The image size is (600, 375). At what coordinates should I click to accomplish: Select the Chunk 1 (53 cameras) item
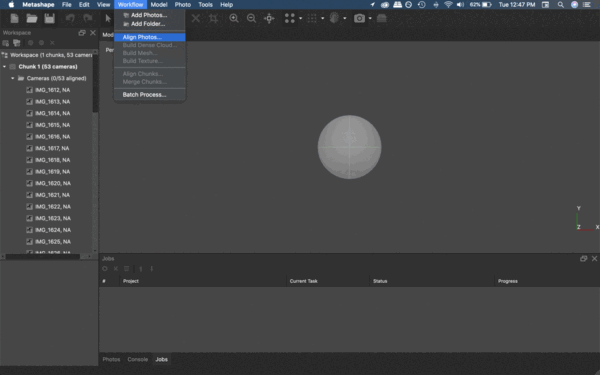coord(48,67)
